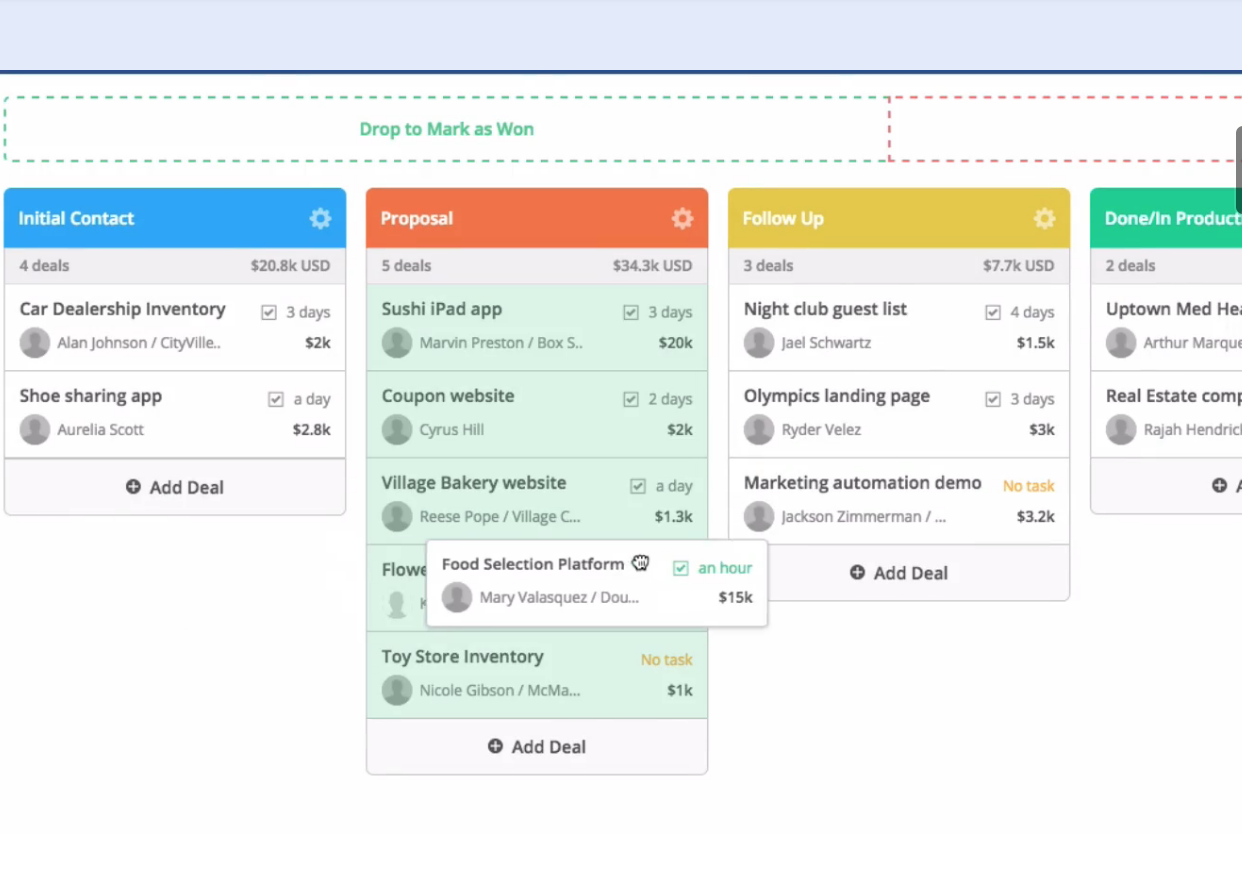Open the Proposal stage settings gear
Viewport: 1242px width, 888px height.
click(x=682, y=218)
